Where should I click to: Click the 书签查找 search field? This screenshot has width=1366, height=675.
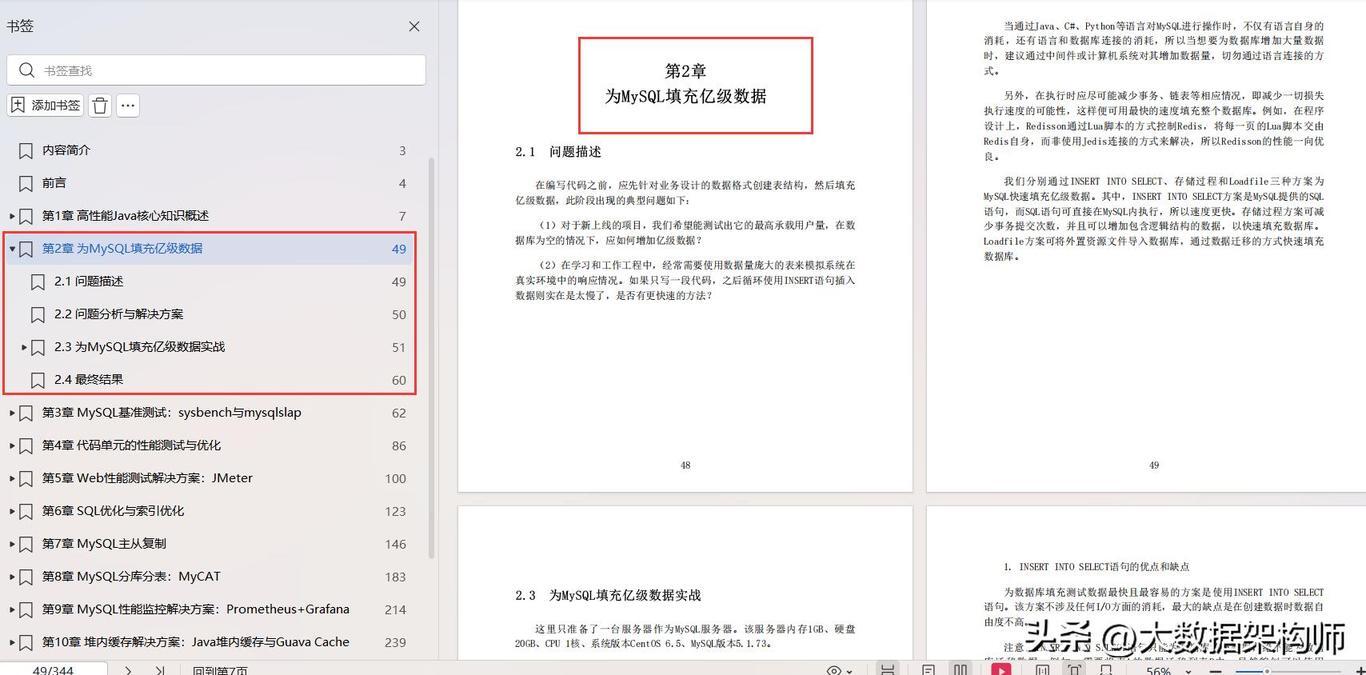pos(216,70)
